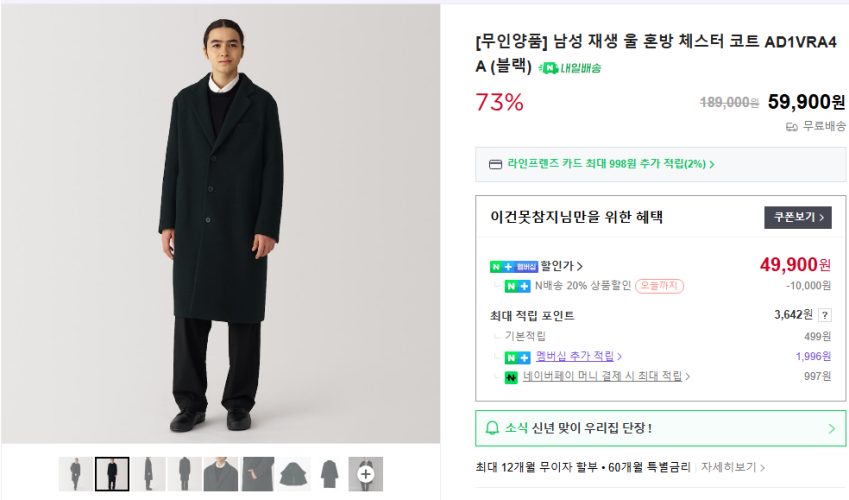
Task: Click the N+ 멤버십 badge beside 할인가
Action: pyautogui.click(x=514, y=266)
